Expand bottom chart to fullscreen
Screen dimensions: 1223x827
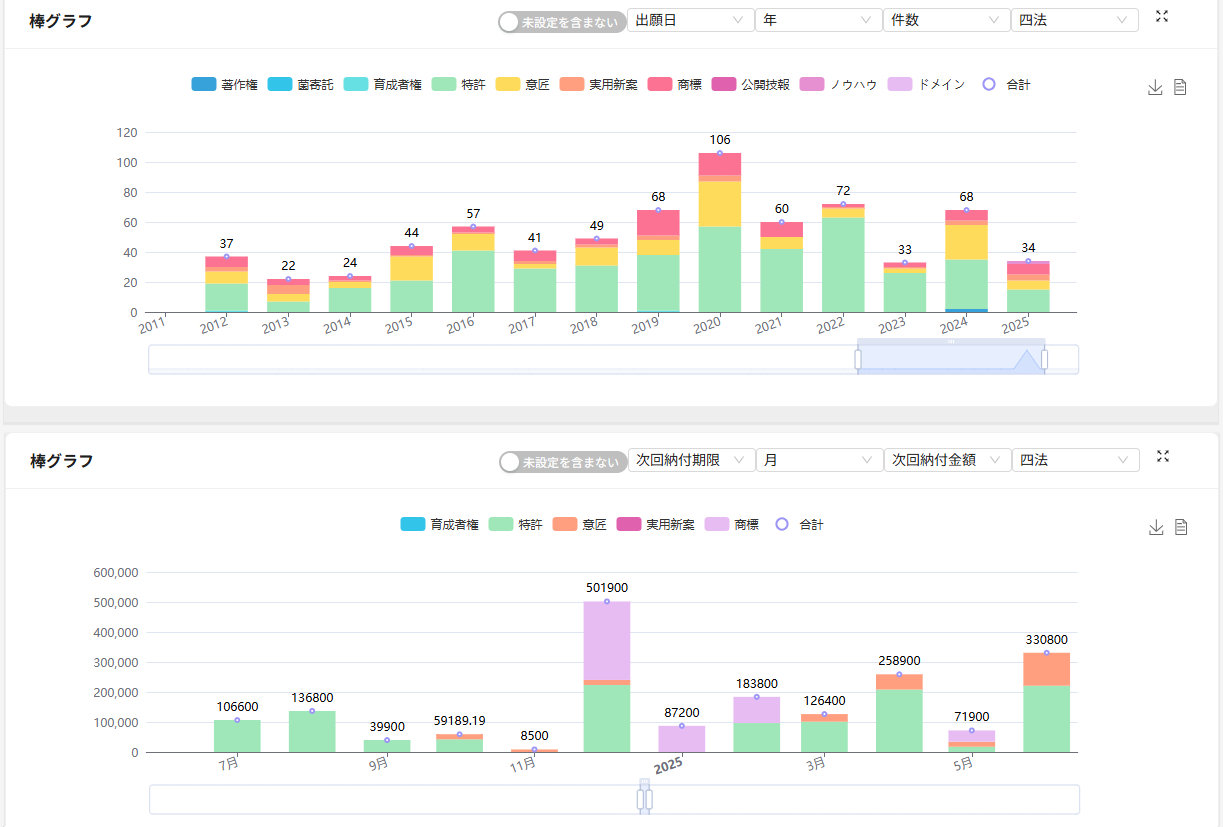[1162, 457]
